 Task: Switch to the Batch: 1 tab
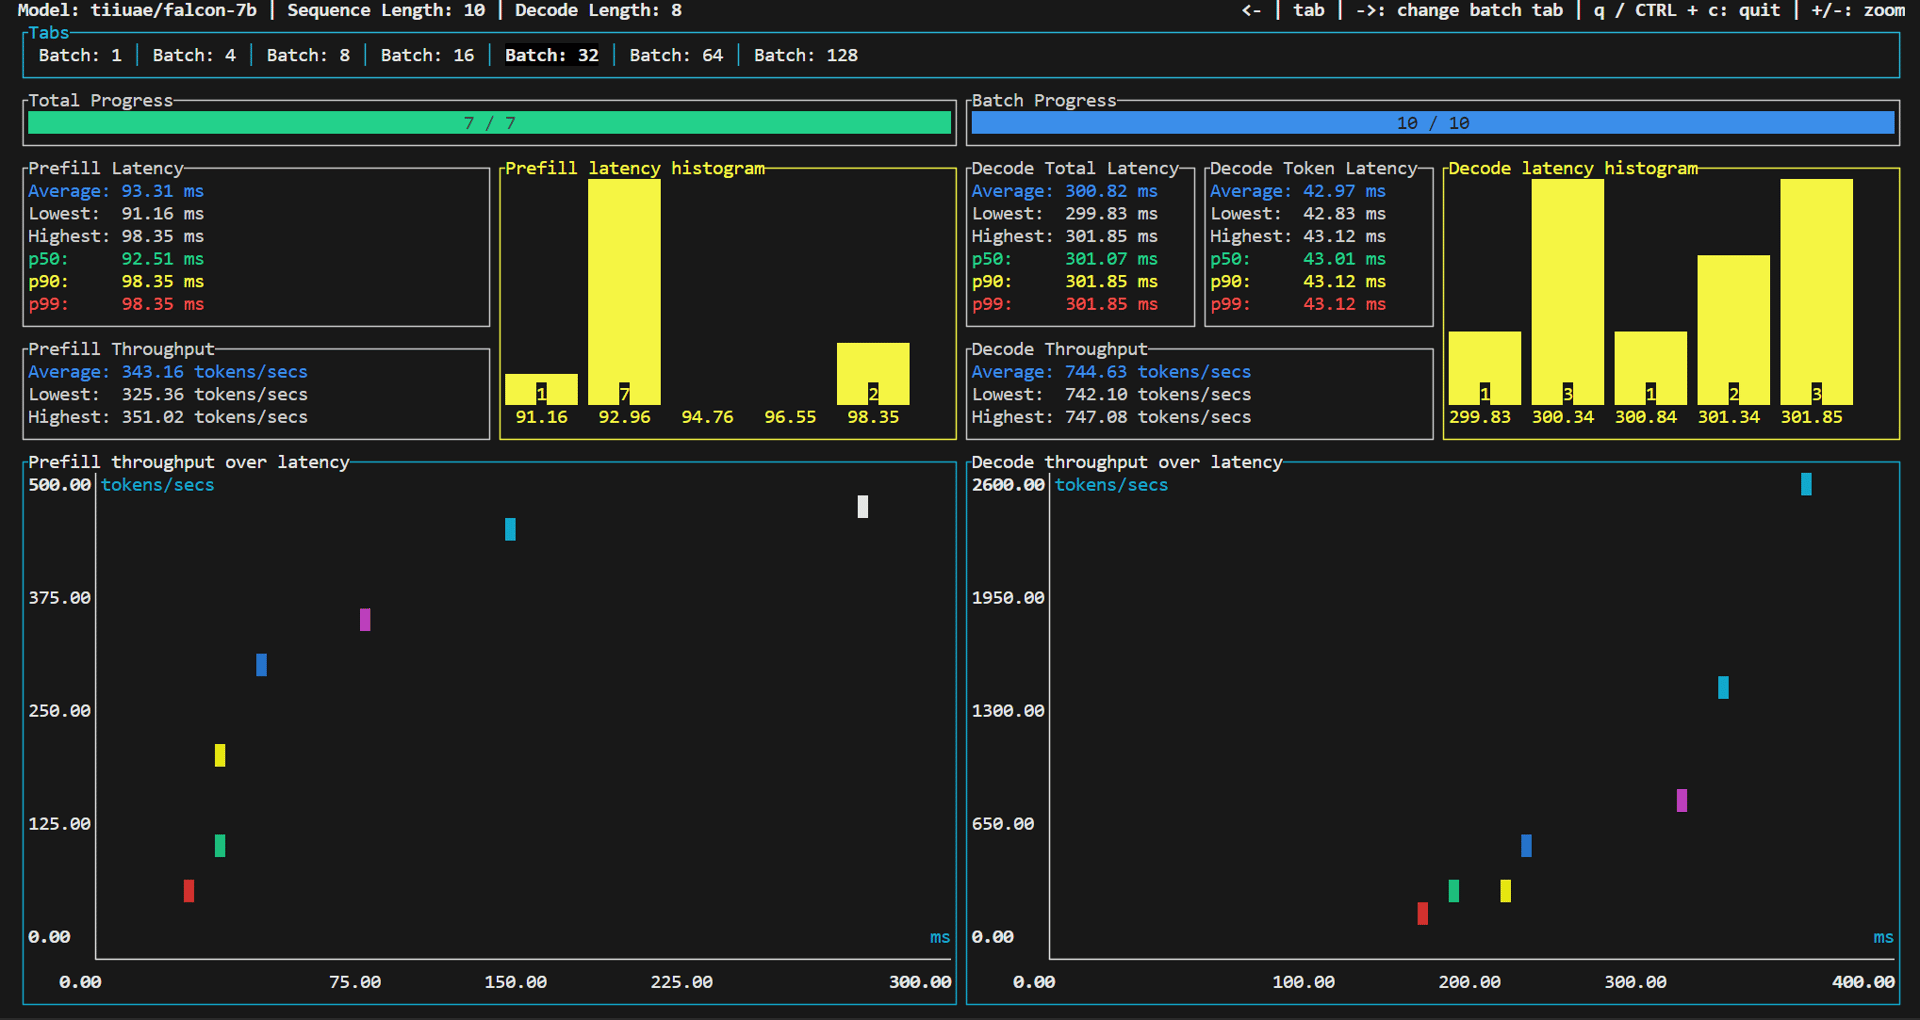(x=80, y=56)
